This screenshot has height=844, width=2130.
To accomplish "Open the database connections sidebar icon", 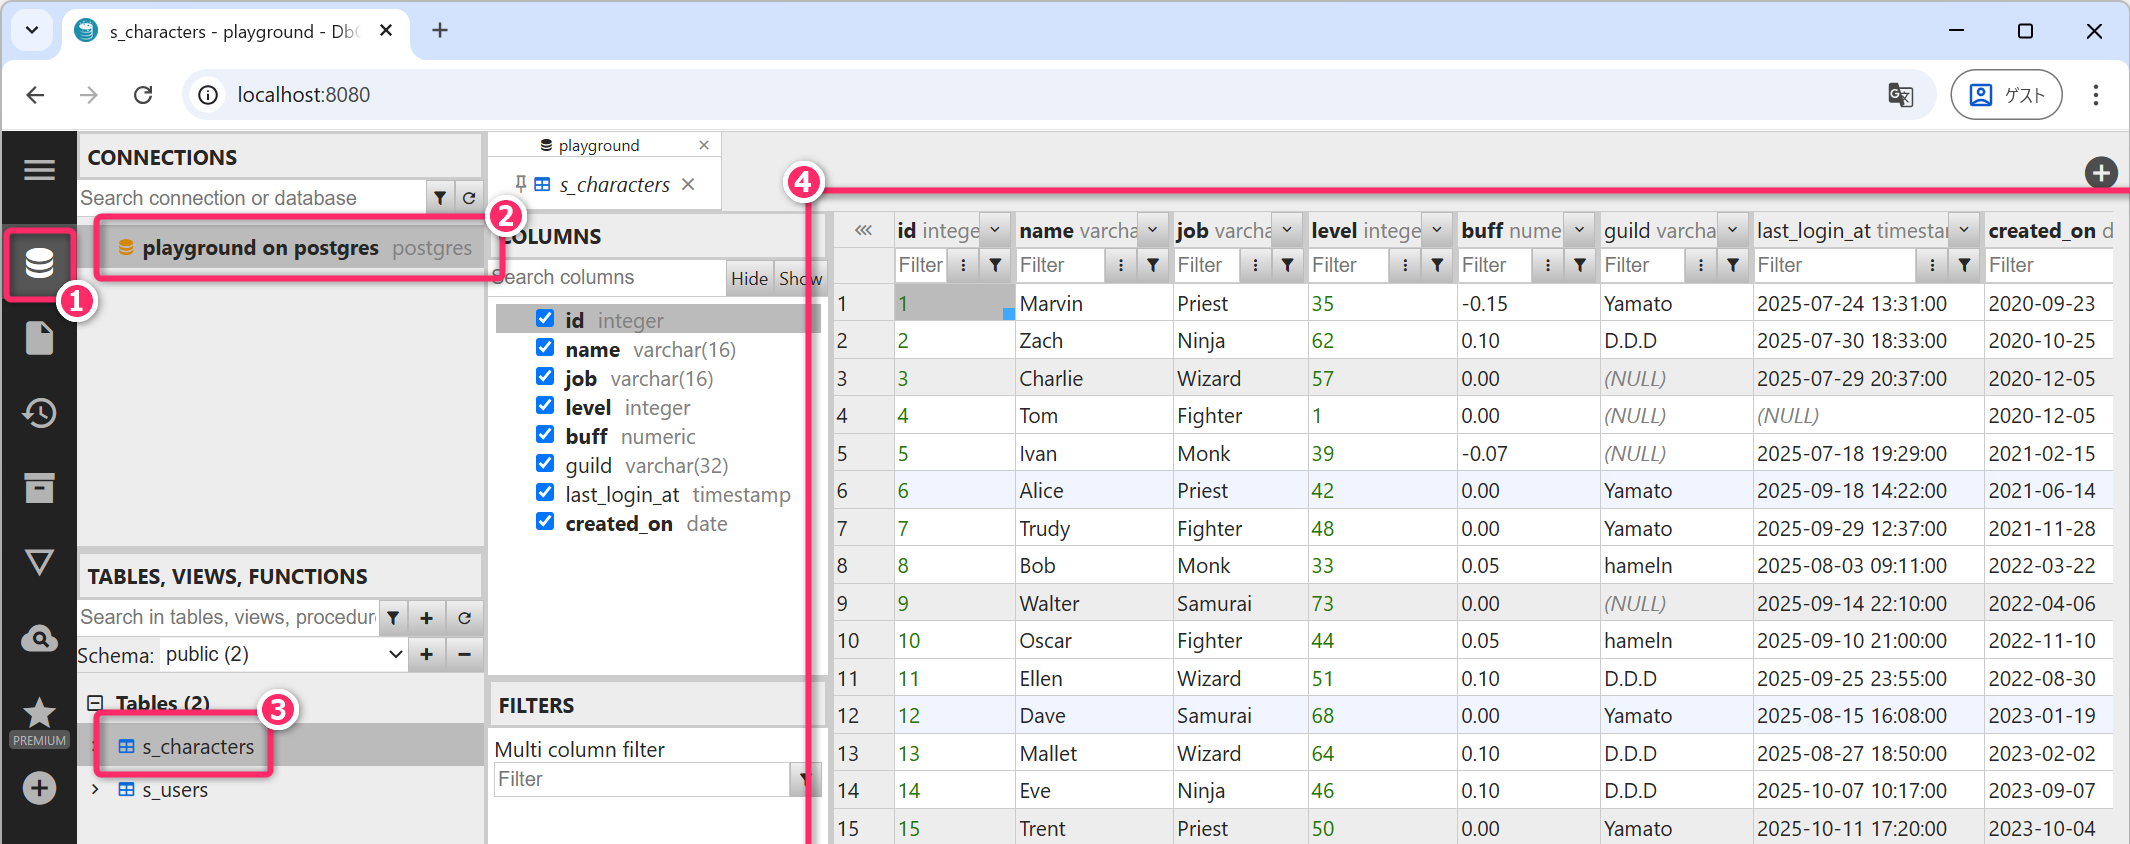I will (39, 264).
